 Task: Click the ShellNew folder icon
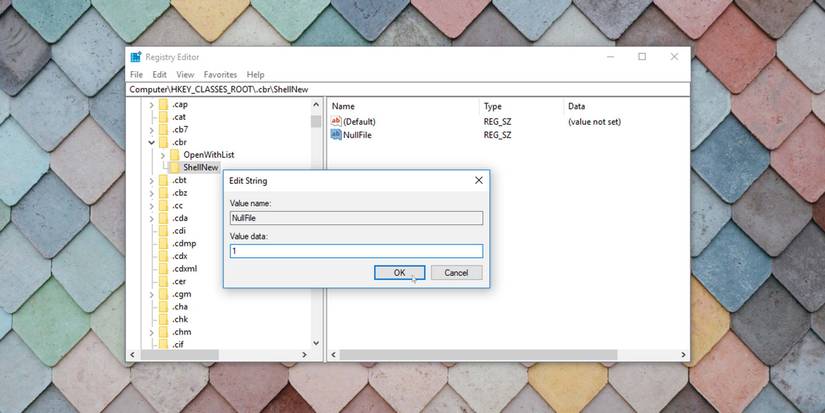tap(175, 167)
